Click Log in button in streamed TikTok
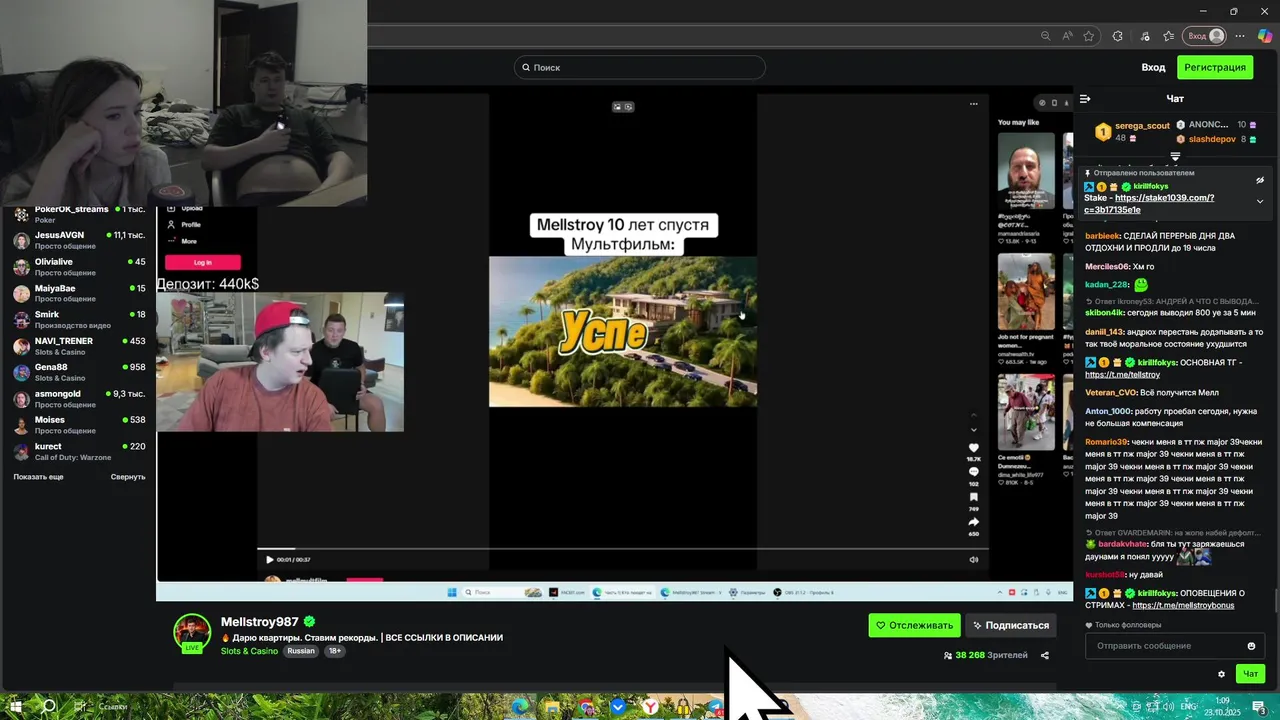The width and height of the screenshot is (1280, 720). click(x=203, y=262)
